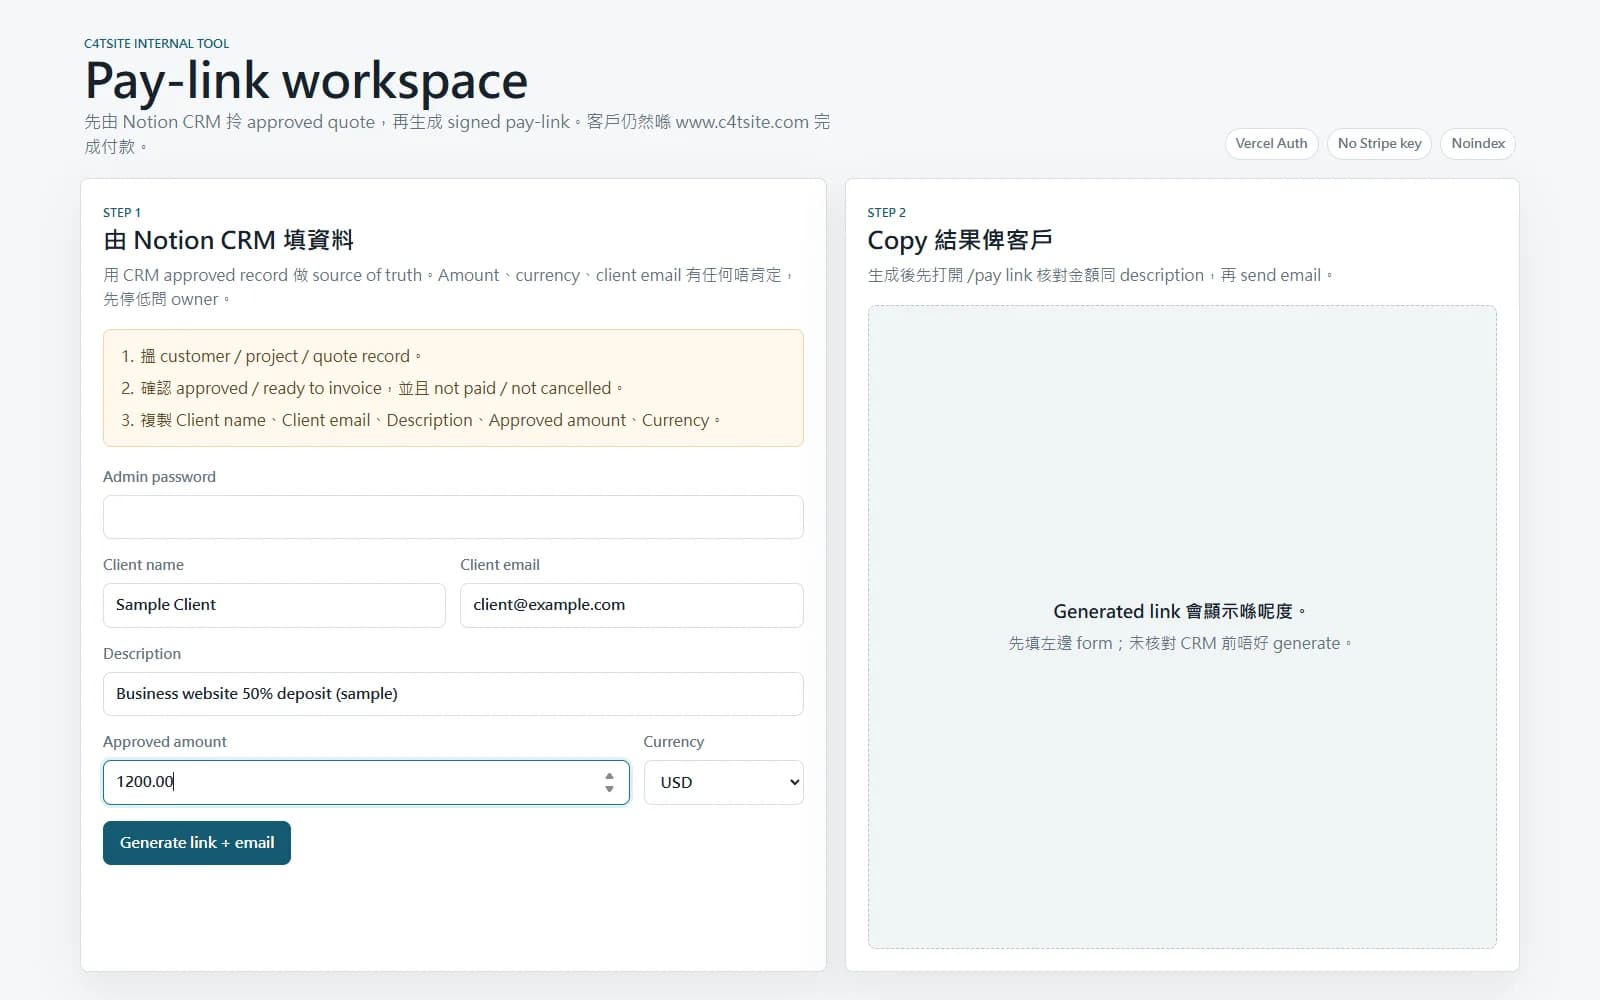This screenshot has height=1000, width=1600.
Task: Click the No Stripe key badge
Action: (1379, 143)
